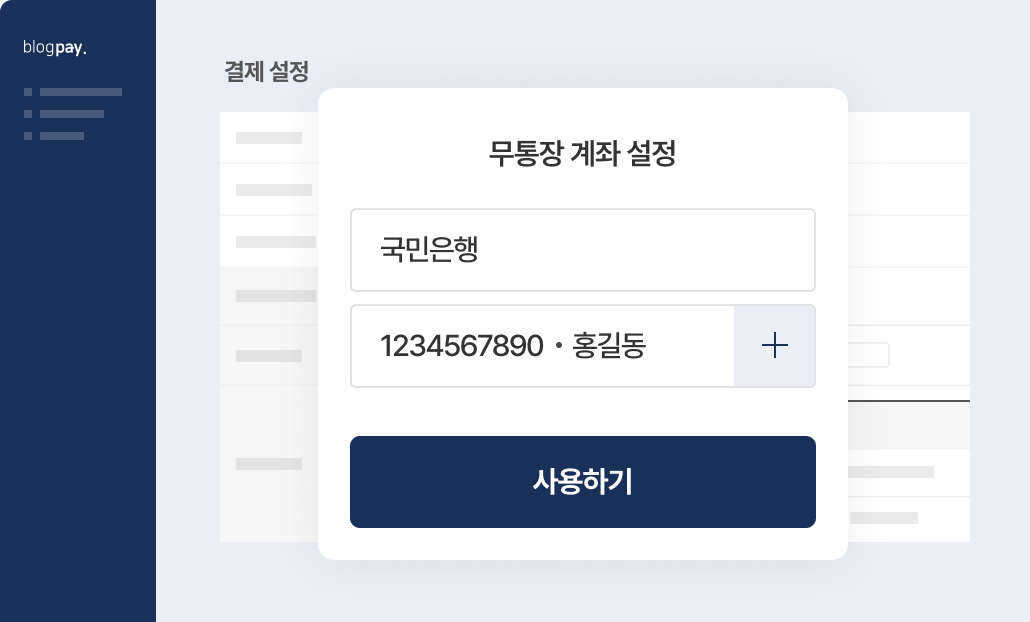Click the highlighted fourth settings row
Screen dimensions: 1030x622
coord(269,296)
